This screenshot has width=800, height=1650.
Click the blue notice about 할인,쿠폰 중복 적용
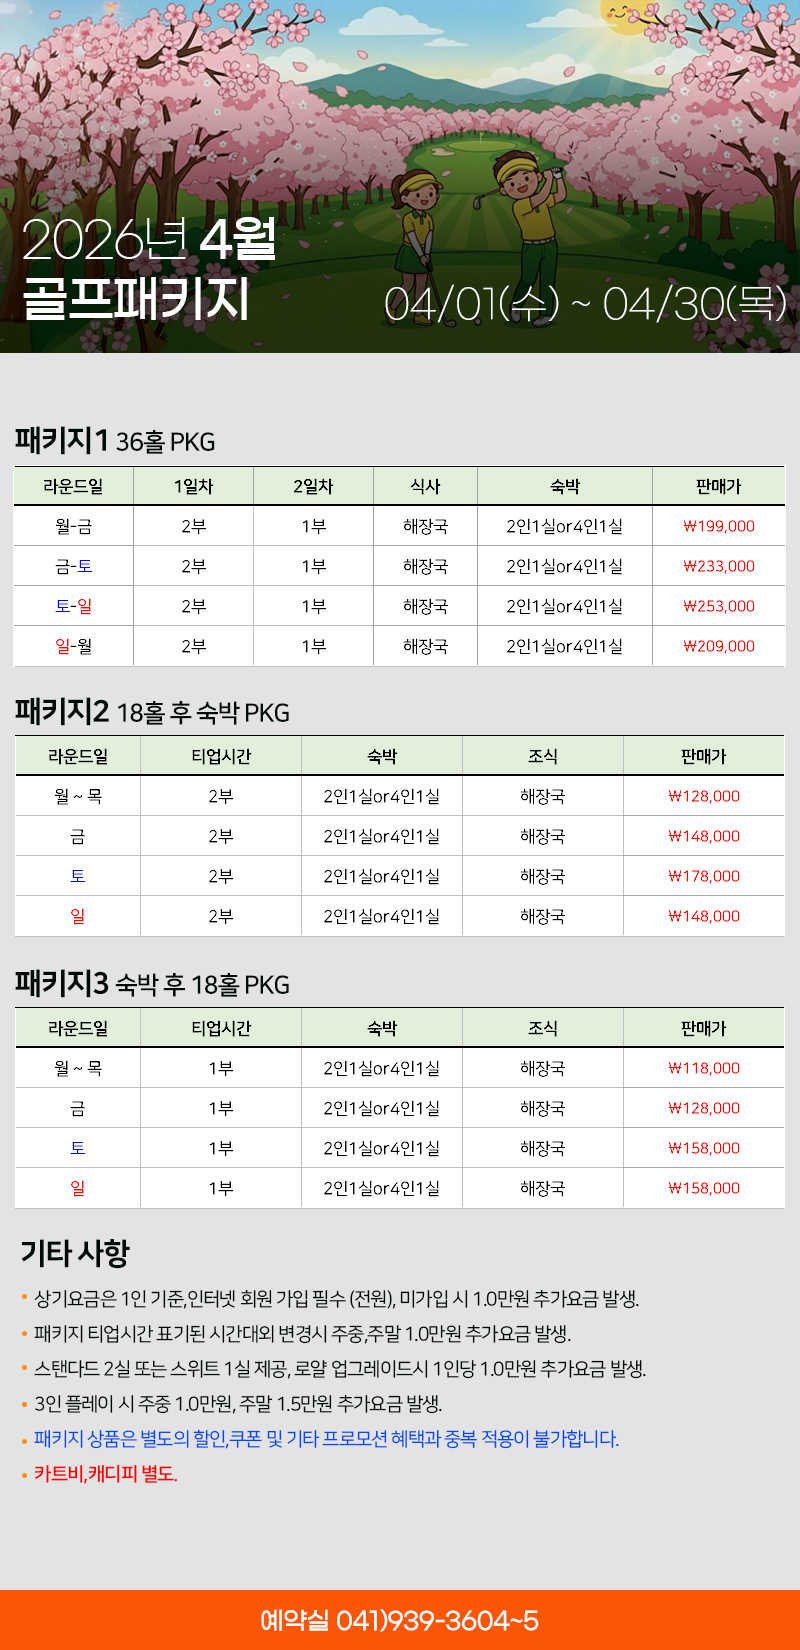326,1439
